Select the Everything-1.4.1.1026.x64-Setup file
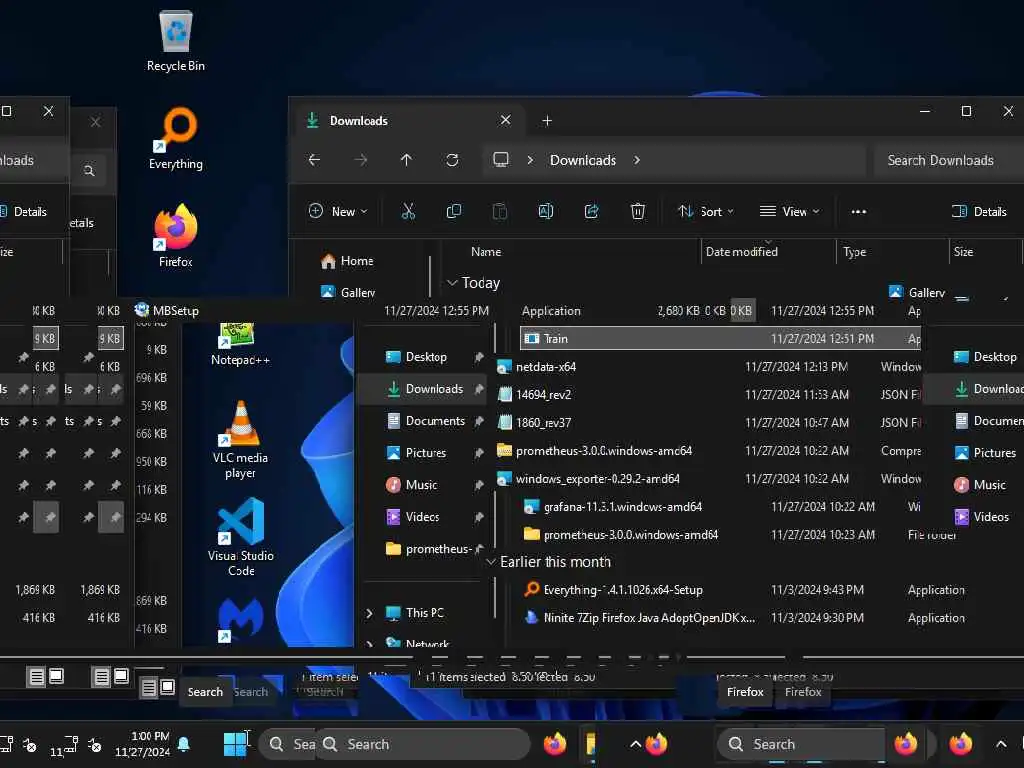 614,590
